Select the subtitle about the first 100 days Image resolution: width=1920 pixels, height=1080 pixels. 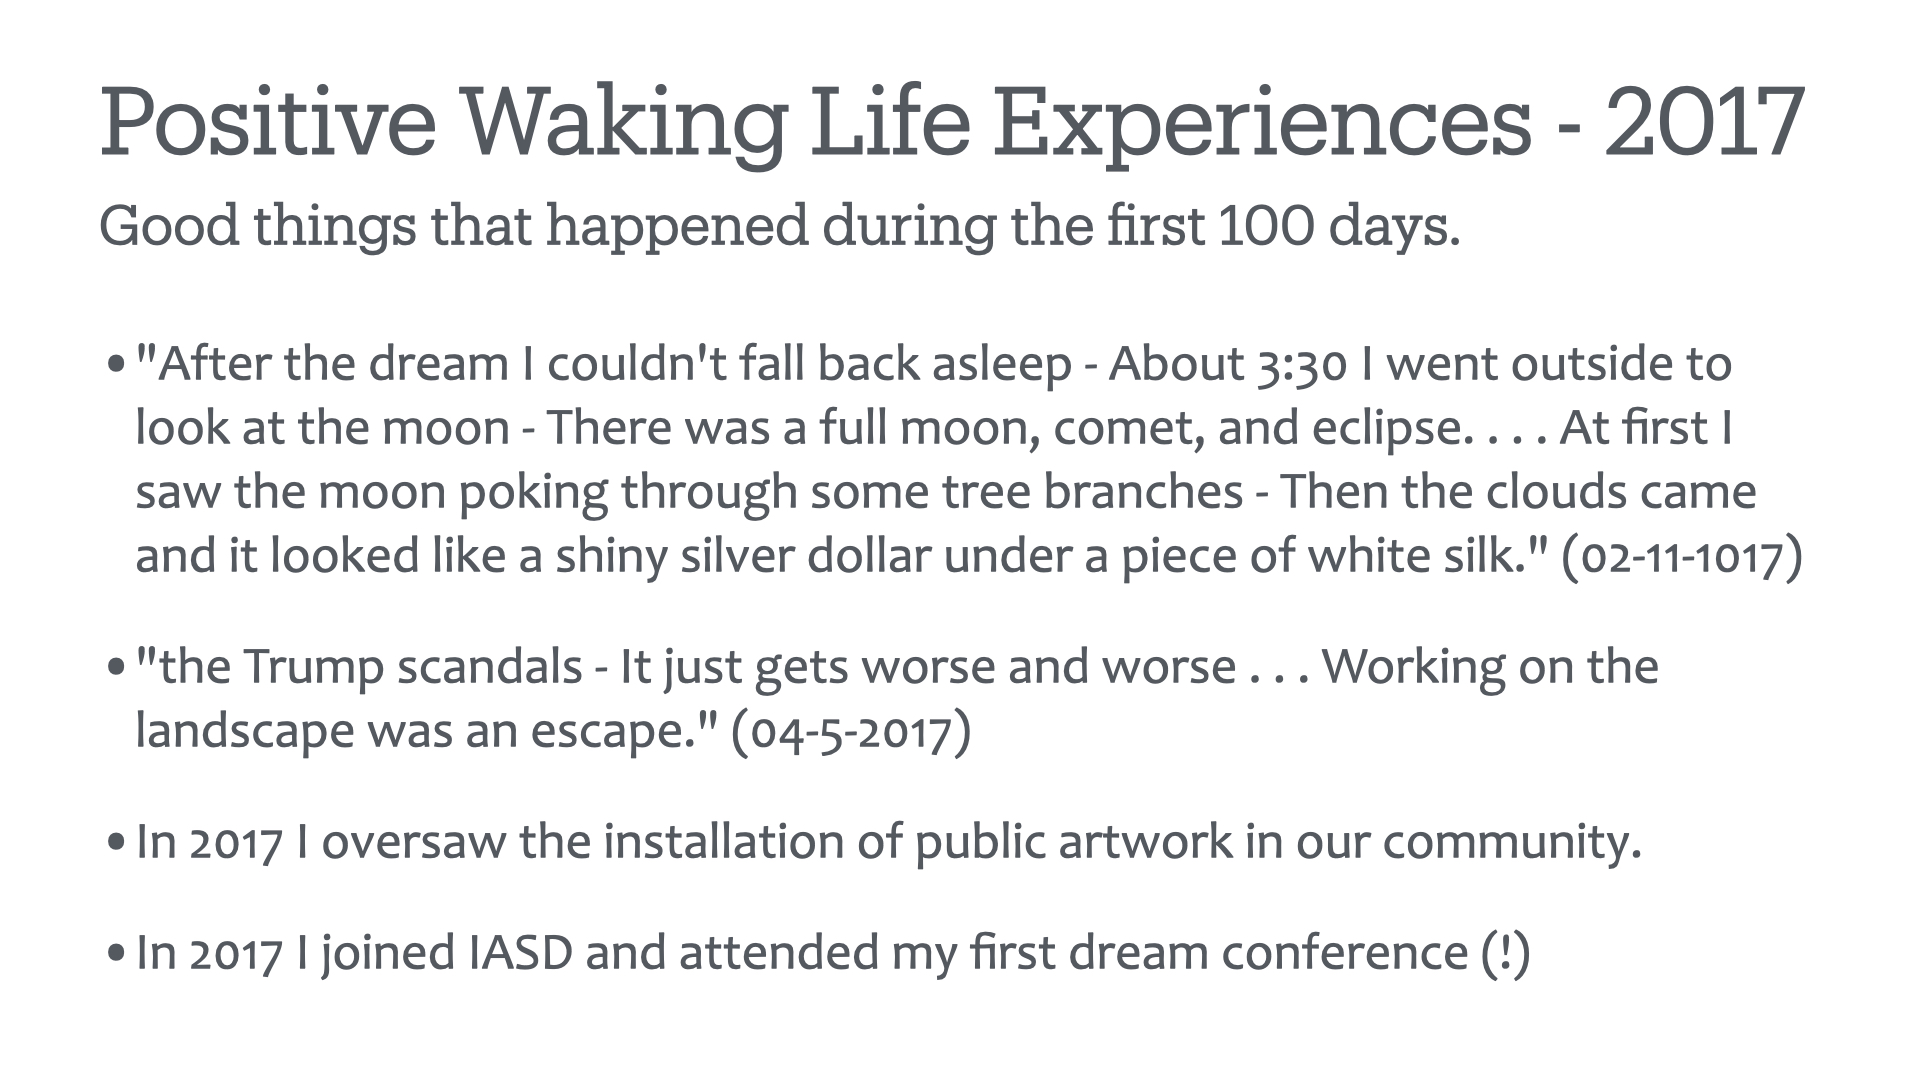coord(780,227)
